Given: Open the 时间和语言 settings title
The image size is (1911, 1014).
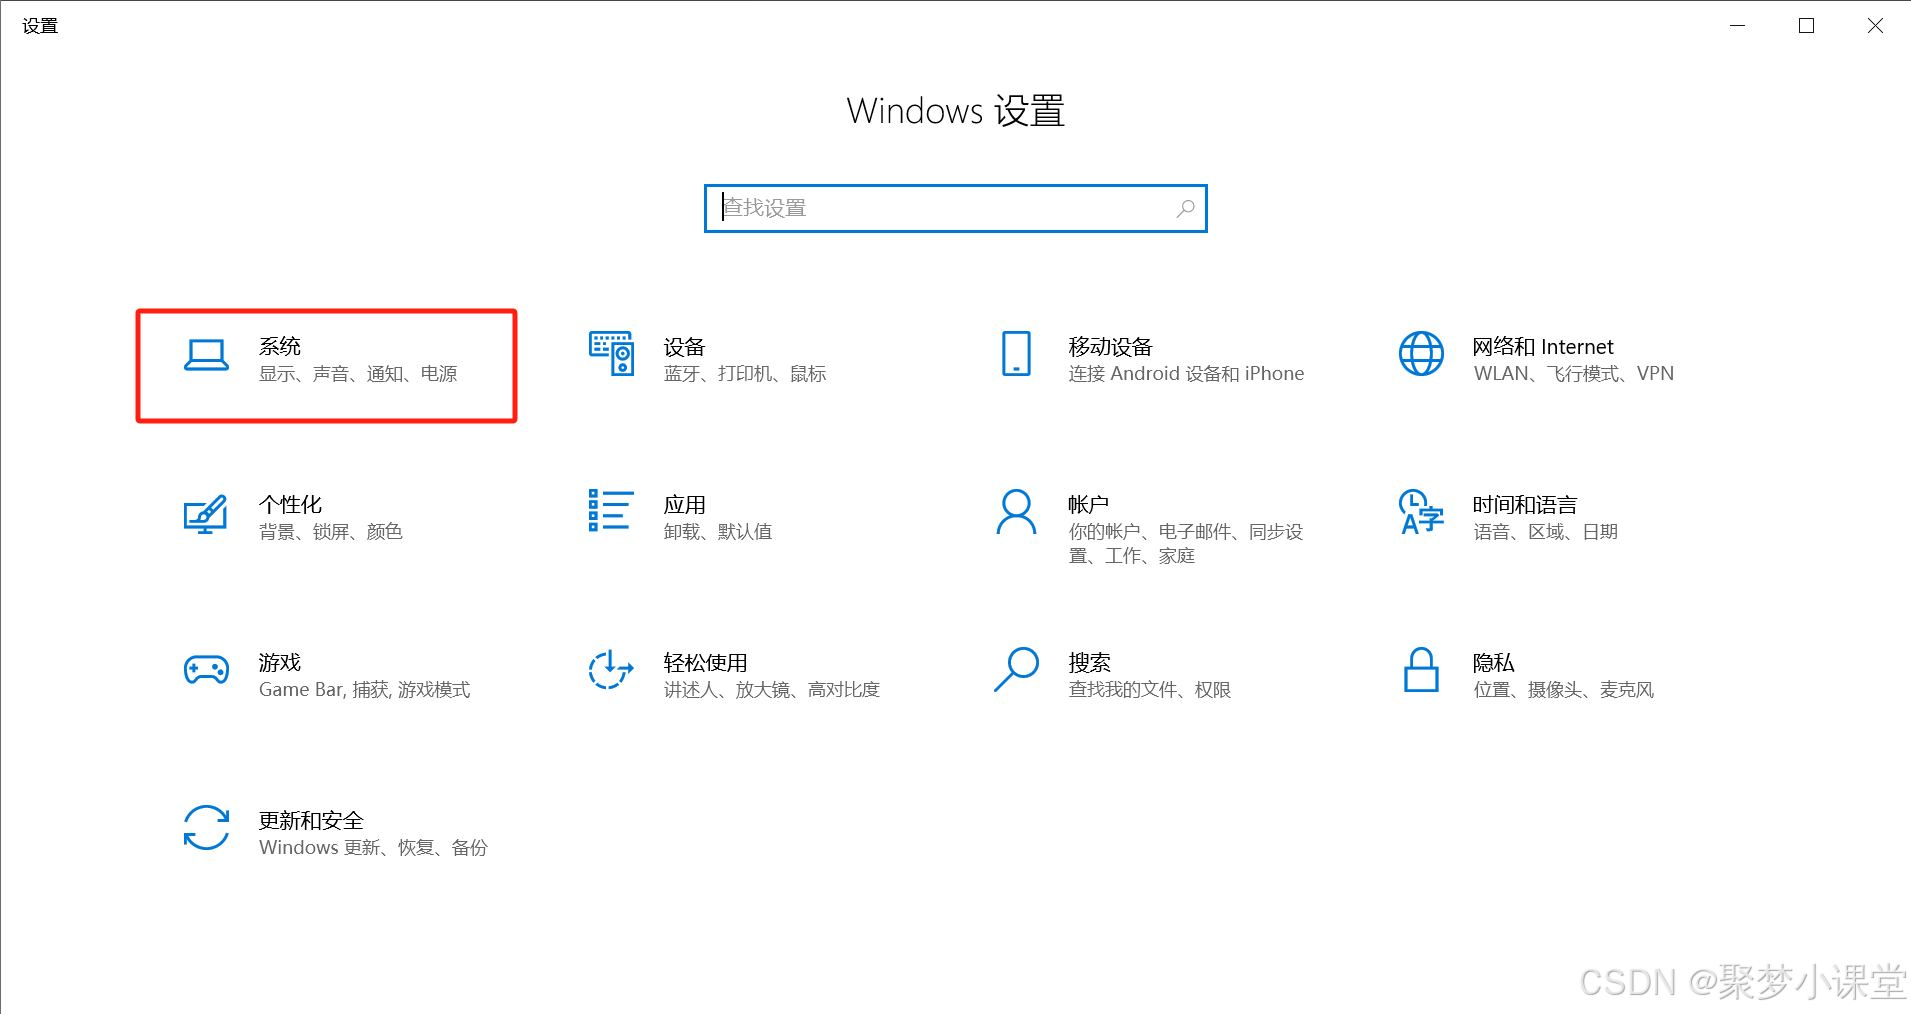Looking at the screenshot, I should click(x=1526, y=505).
